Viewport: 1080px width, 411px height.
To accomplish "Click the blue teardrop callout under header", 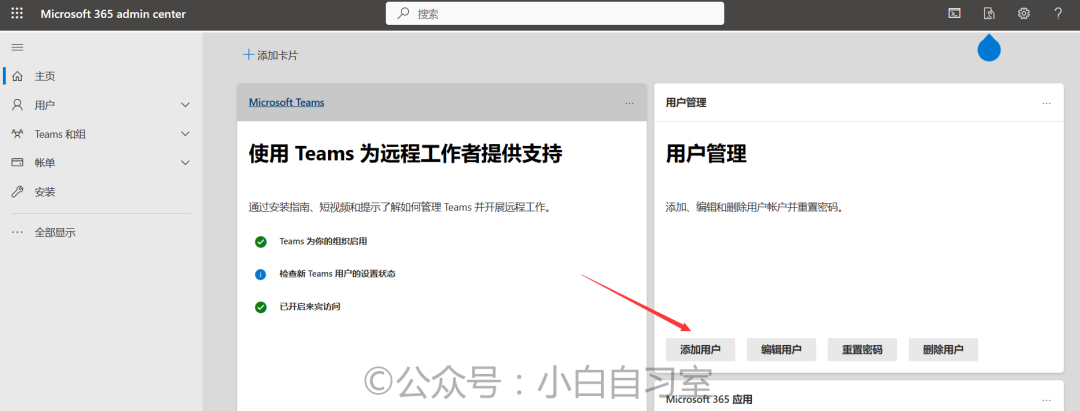I will [x=989, y=48].
